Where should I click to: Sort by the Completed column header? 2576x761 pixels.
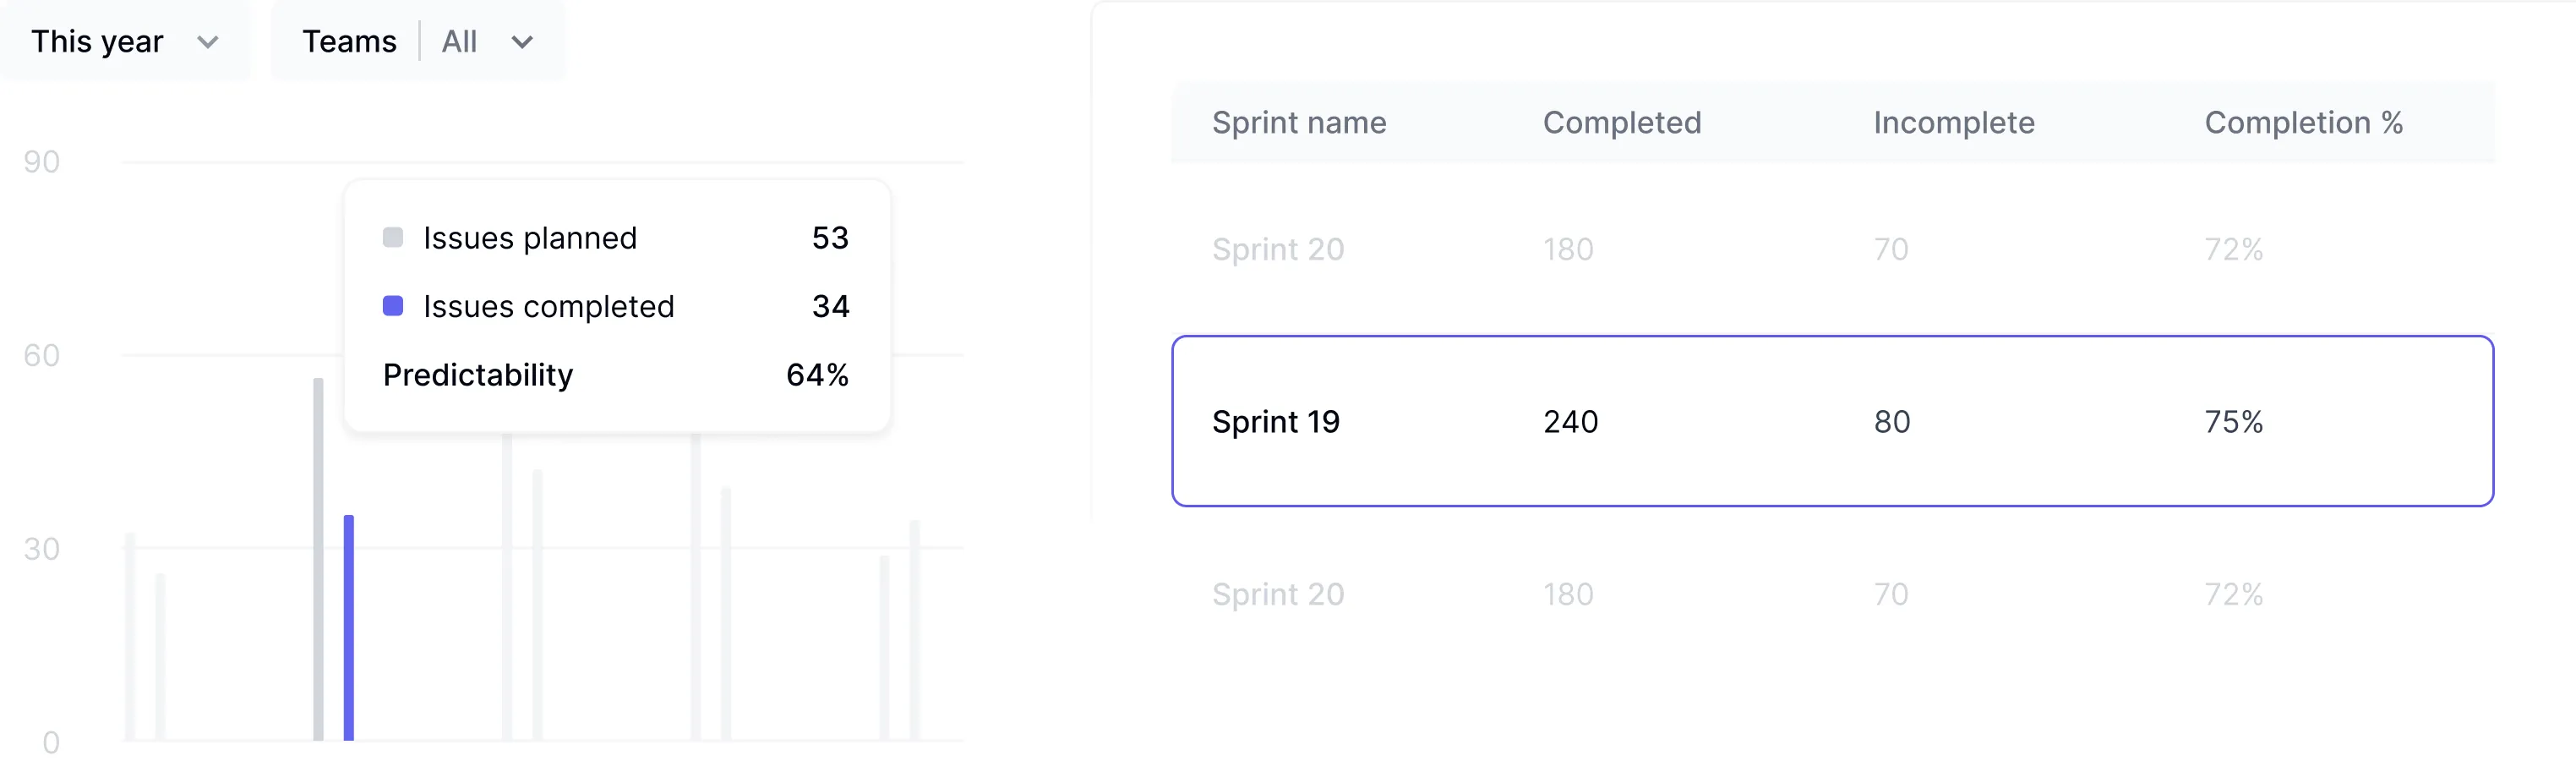point(1622,122)
